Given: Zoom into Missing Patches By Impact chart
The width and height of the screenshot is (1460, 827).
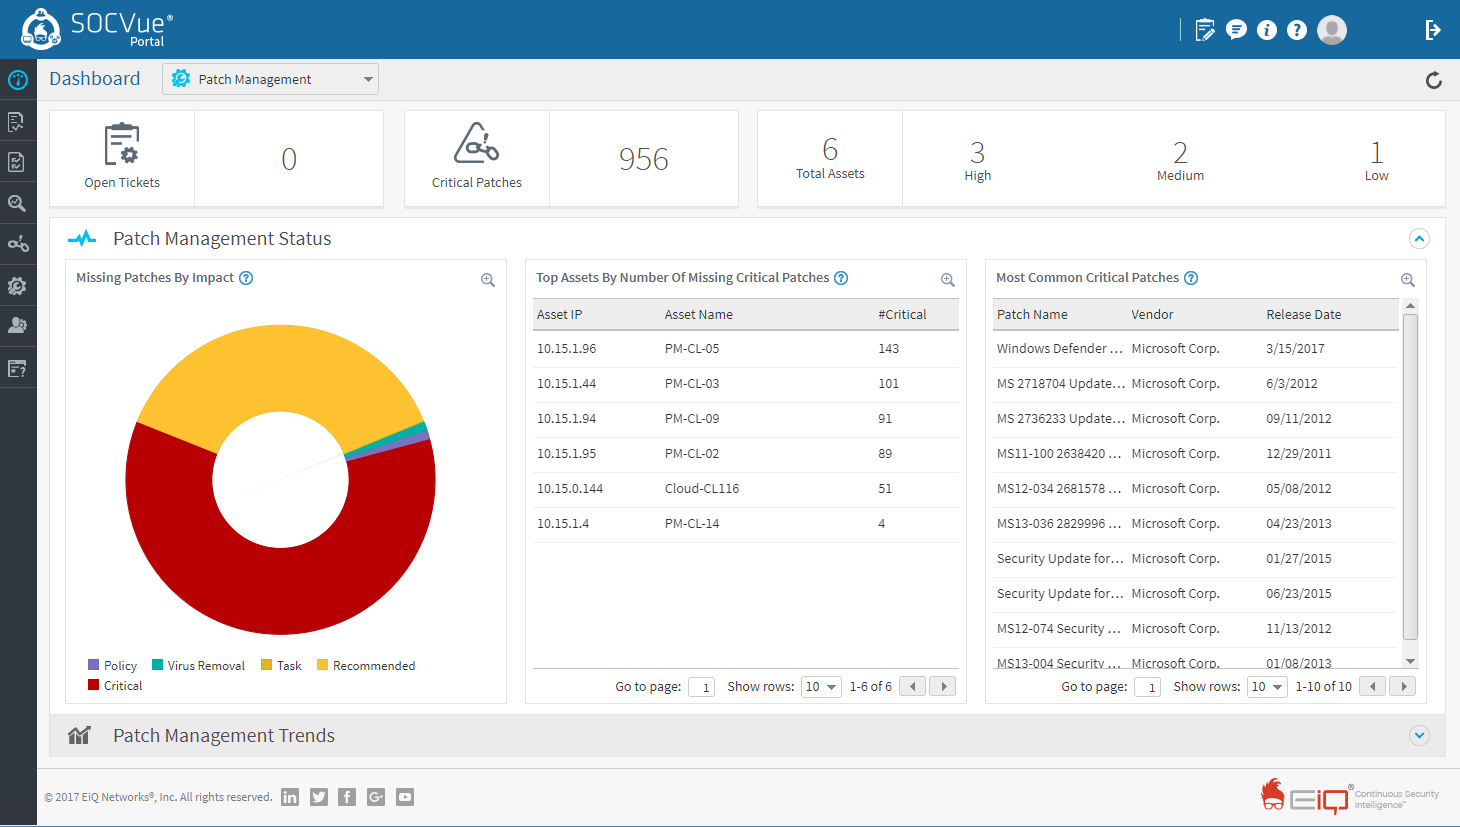Looking at the screenshot, I should pos(488,280).
